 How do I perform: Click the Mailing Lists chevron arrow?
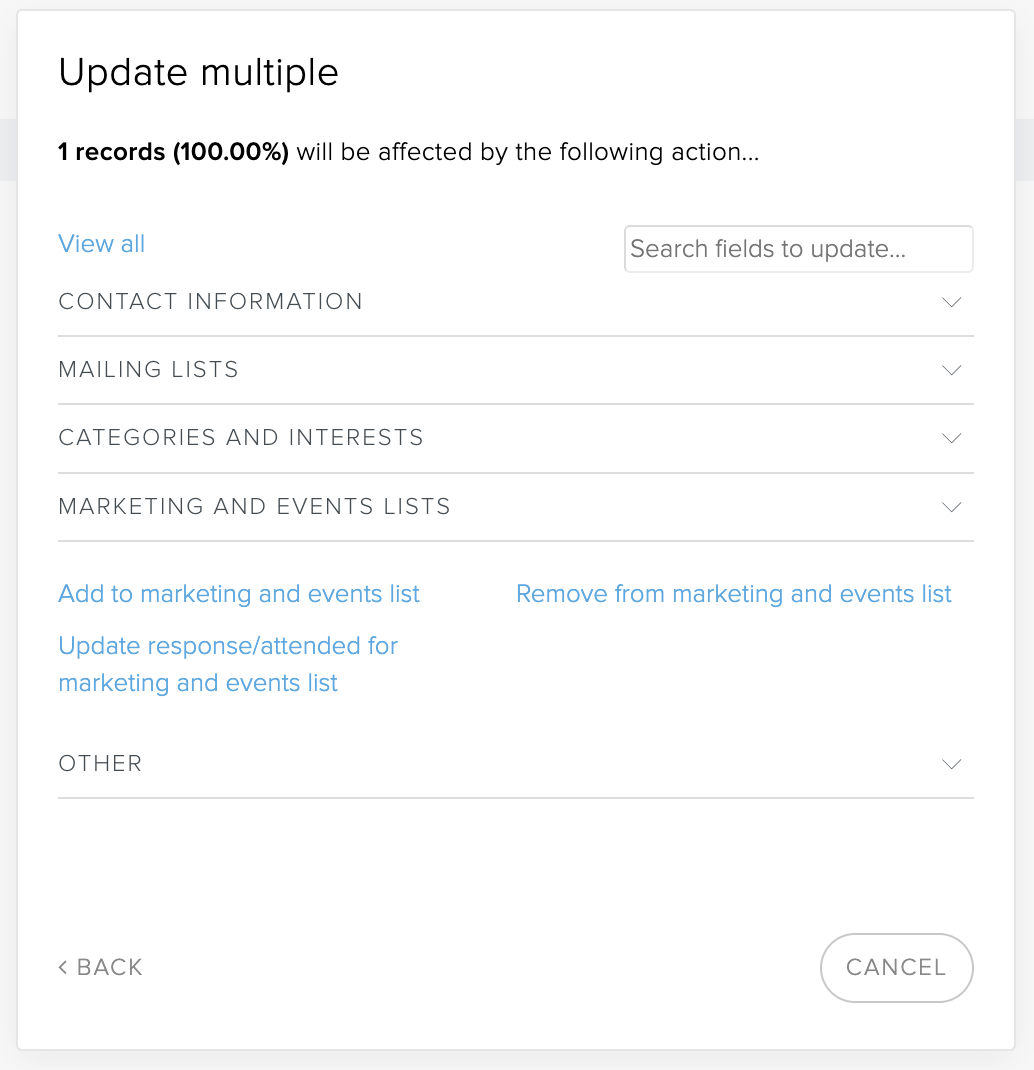click(x=951, y=370)
